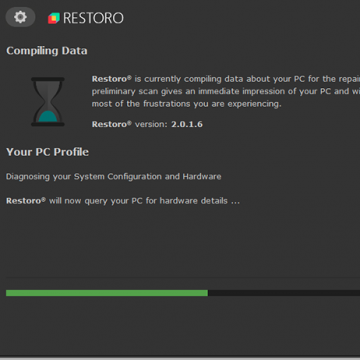The image size is (360, 360).
Task: Select the 'Compiling Data' heading
Action: point(47,51)
